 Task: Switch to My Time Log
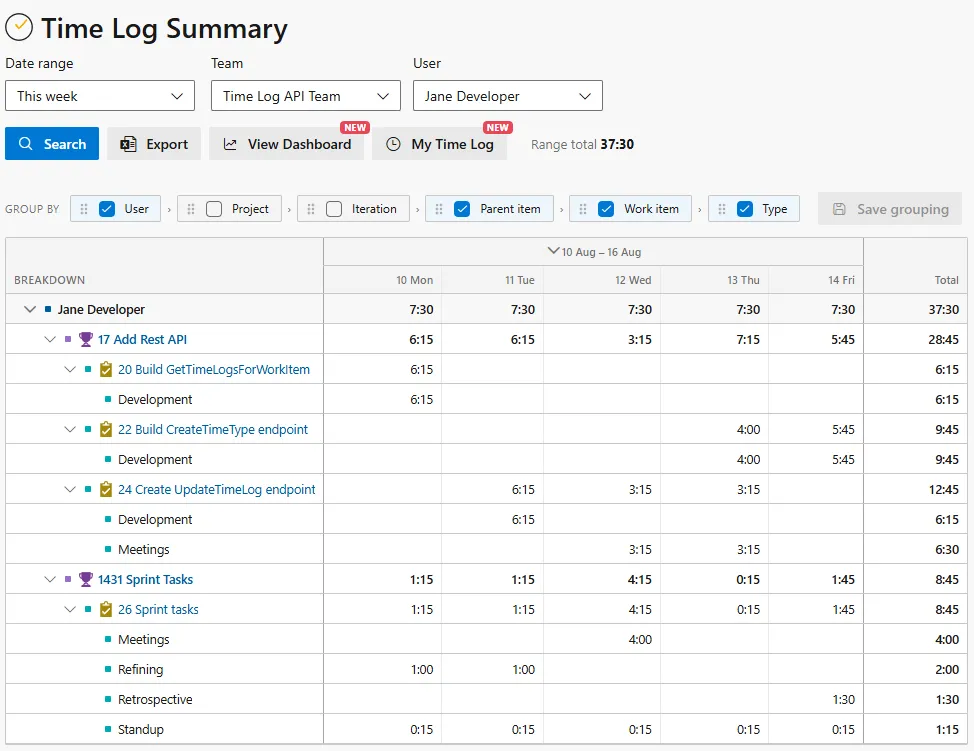tap(440, 144)
